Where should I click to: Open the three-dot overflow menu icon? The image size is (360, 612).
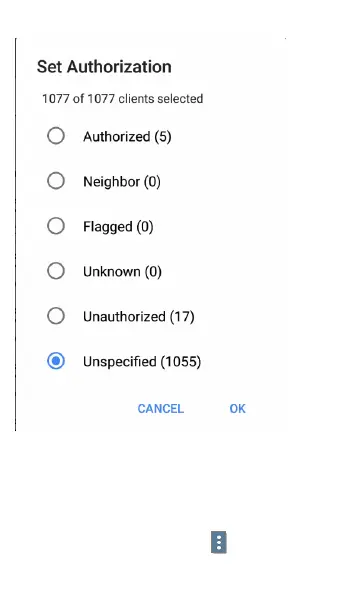click(219, 542)
